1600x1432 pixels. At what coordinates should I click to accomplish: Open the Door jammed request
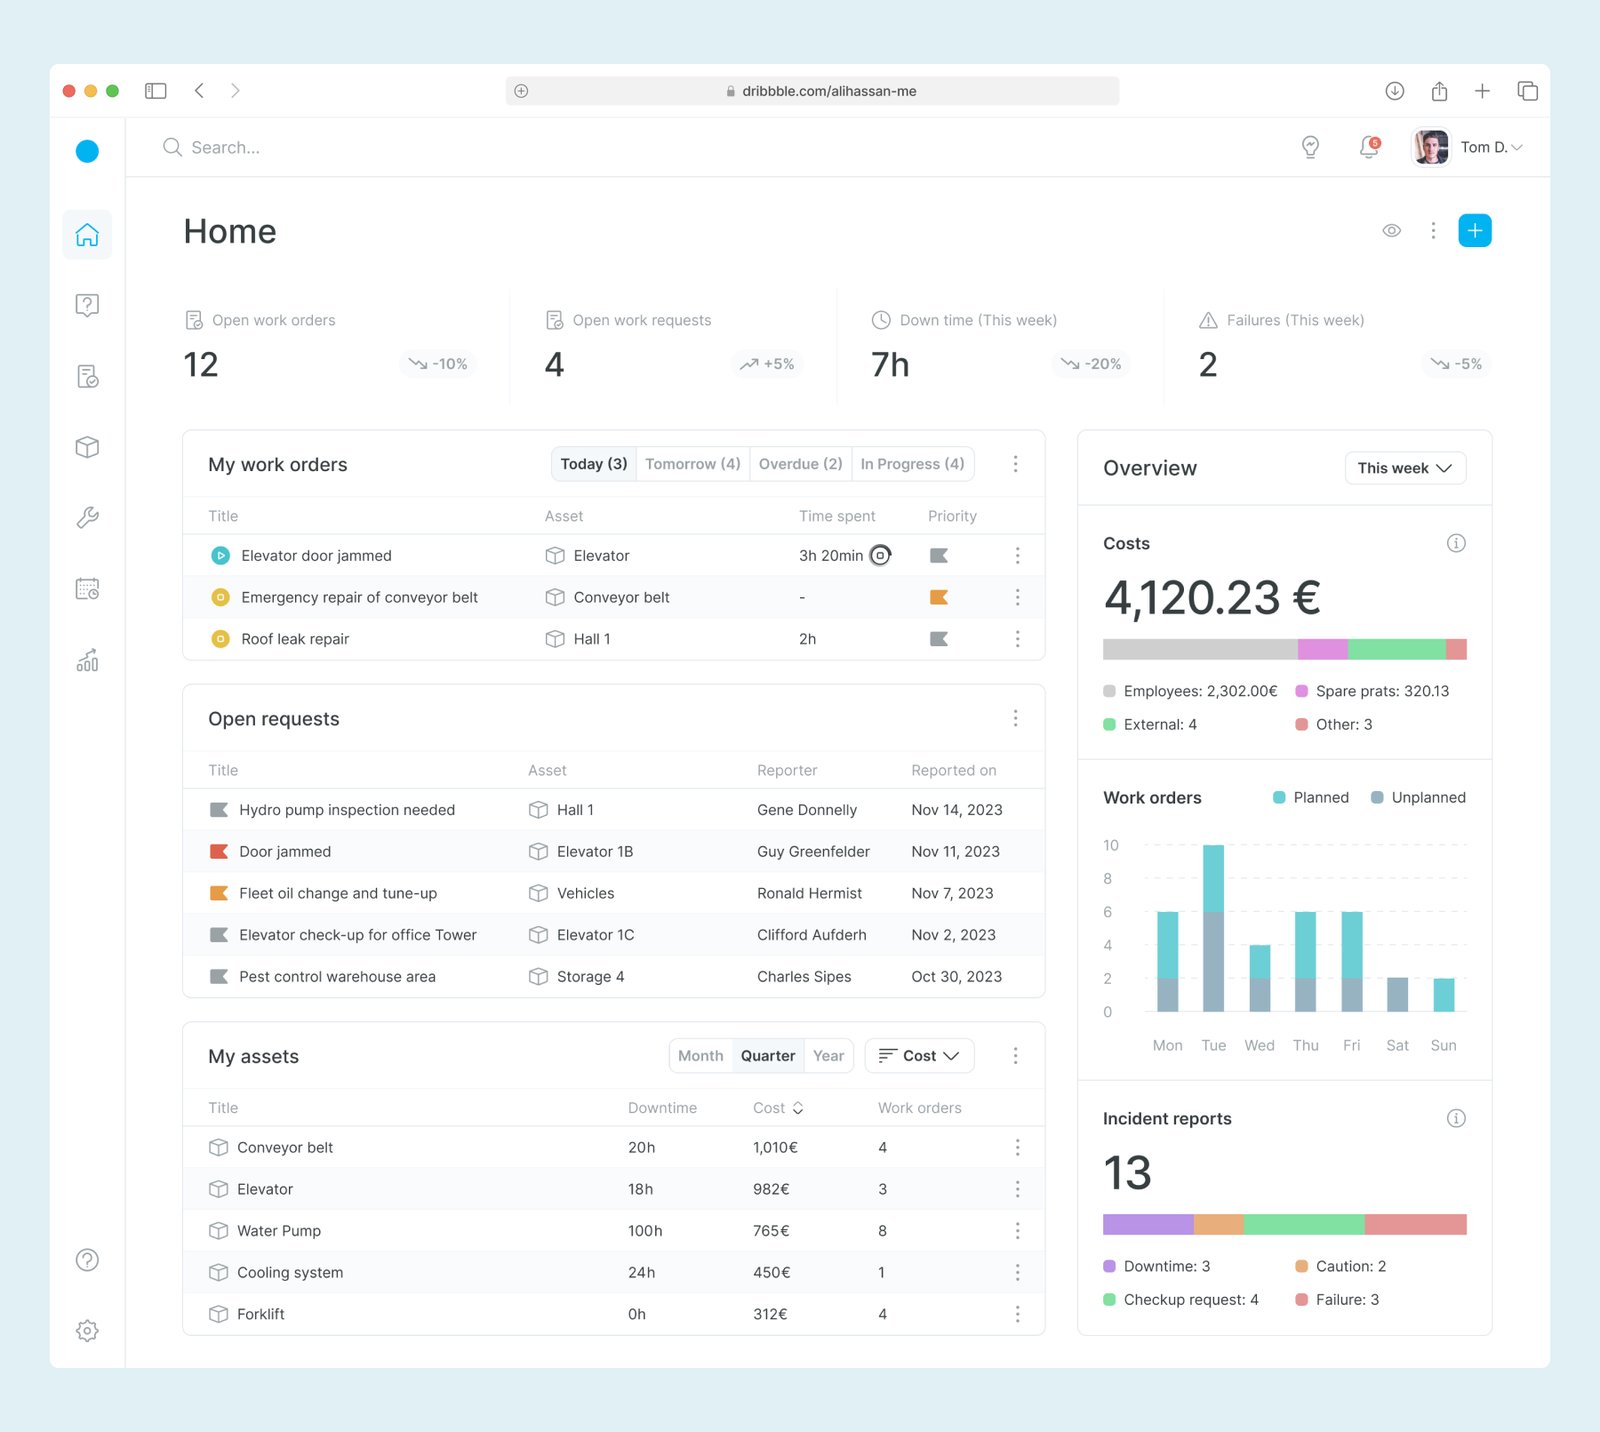point(614,852)
